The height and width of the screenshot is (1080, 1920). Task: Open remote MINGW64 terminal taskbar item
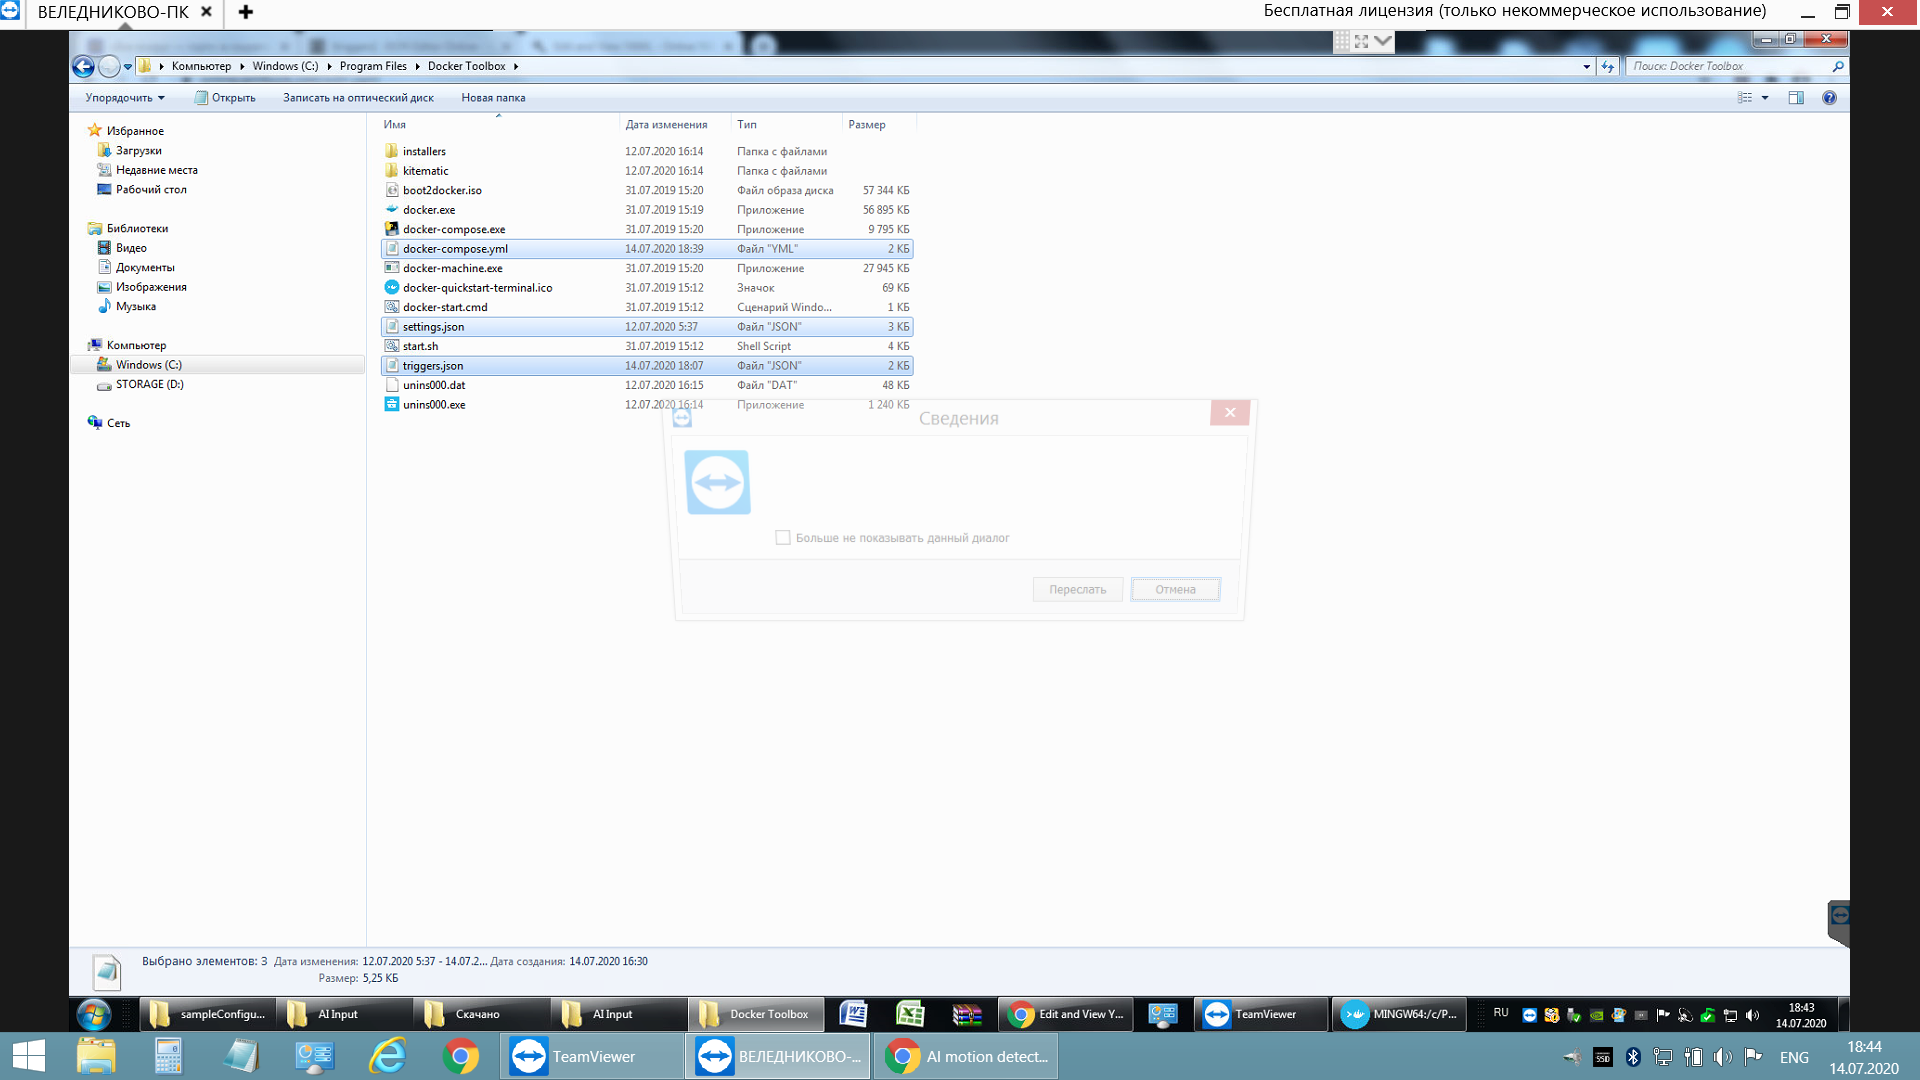point(1400,1015)
